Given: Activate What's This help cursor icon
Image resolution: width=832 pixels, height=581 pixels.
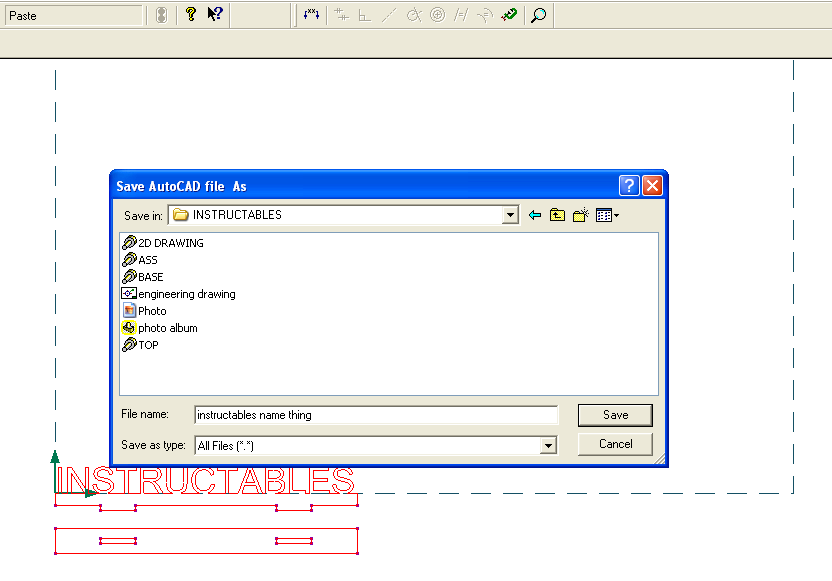Looking at the screenshot, I should [215, 14].
